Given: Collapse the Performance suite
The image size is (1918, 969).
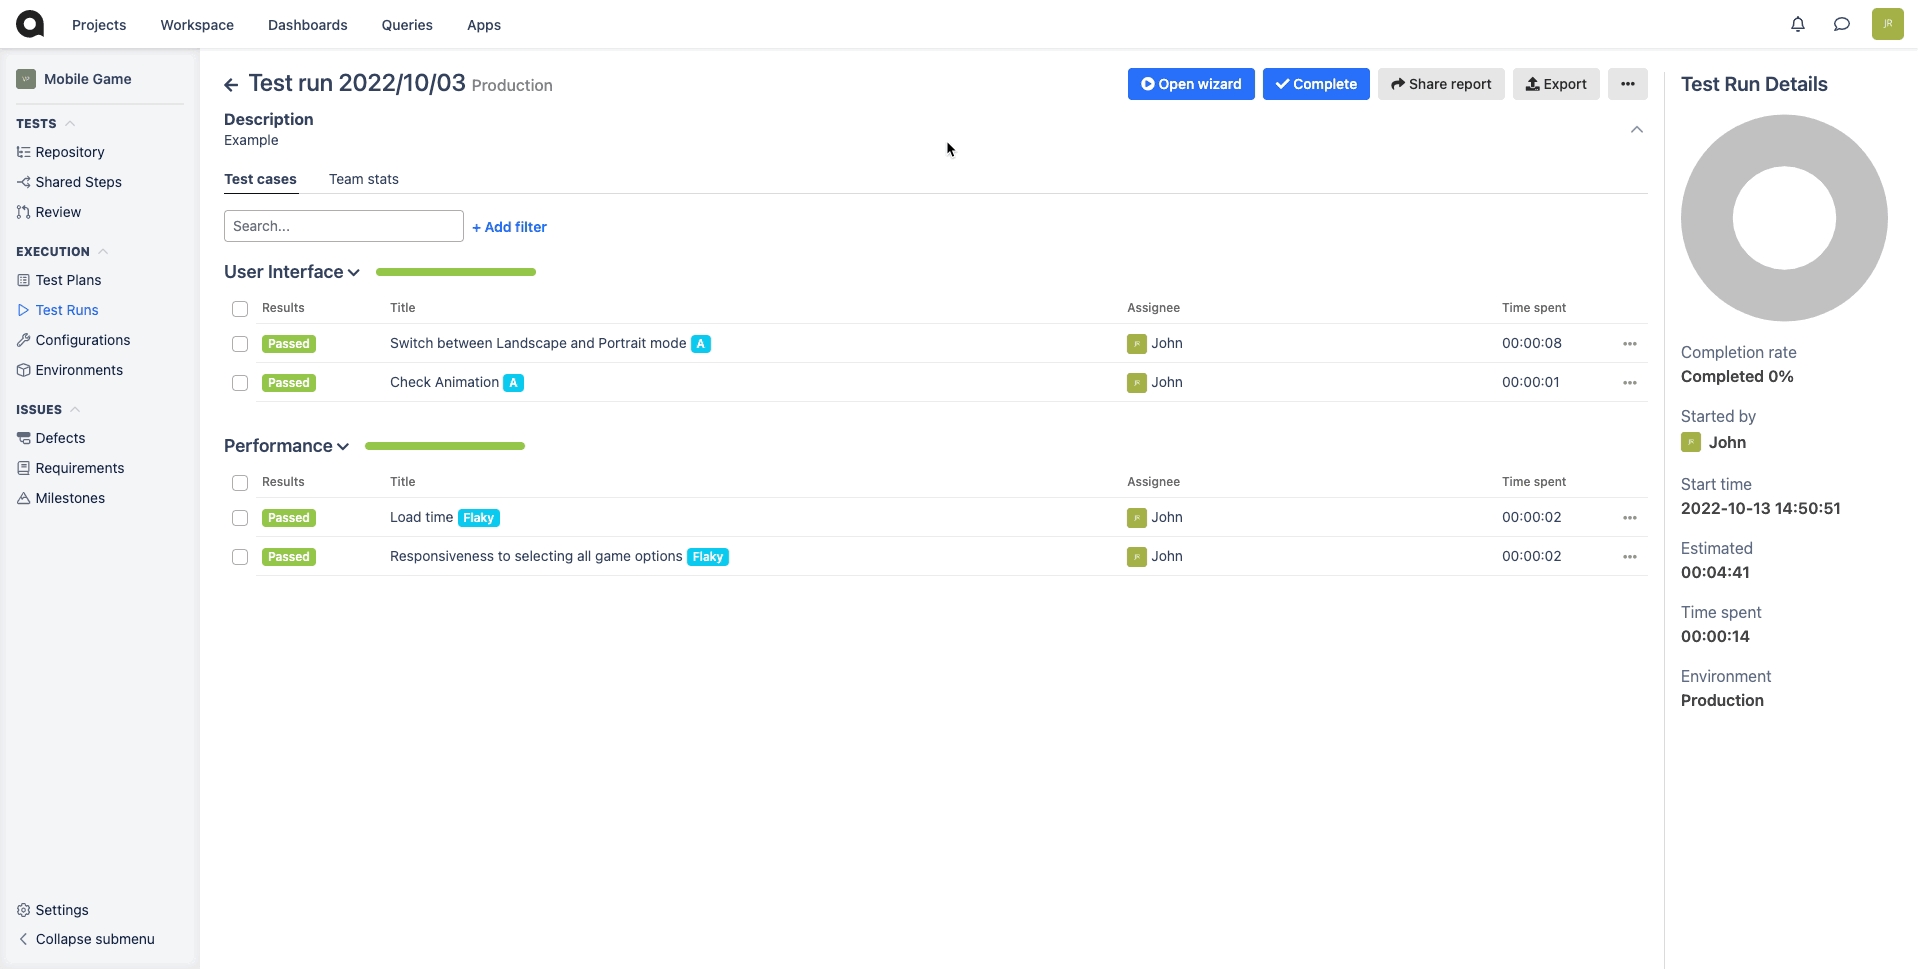Looking at the screenshot, I should coord(343,447).
